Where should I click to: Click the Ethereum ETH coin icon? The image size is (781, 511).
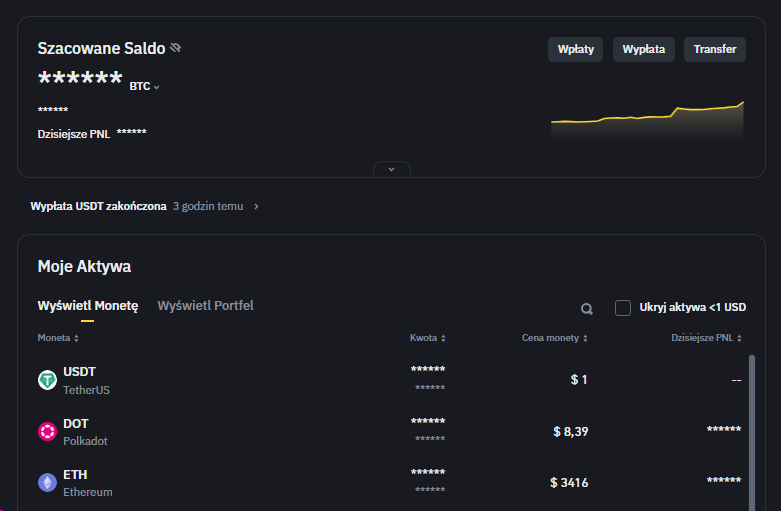pyautogui.click(x=47, y=483)
